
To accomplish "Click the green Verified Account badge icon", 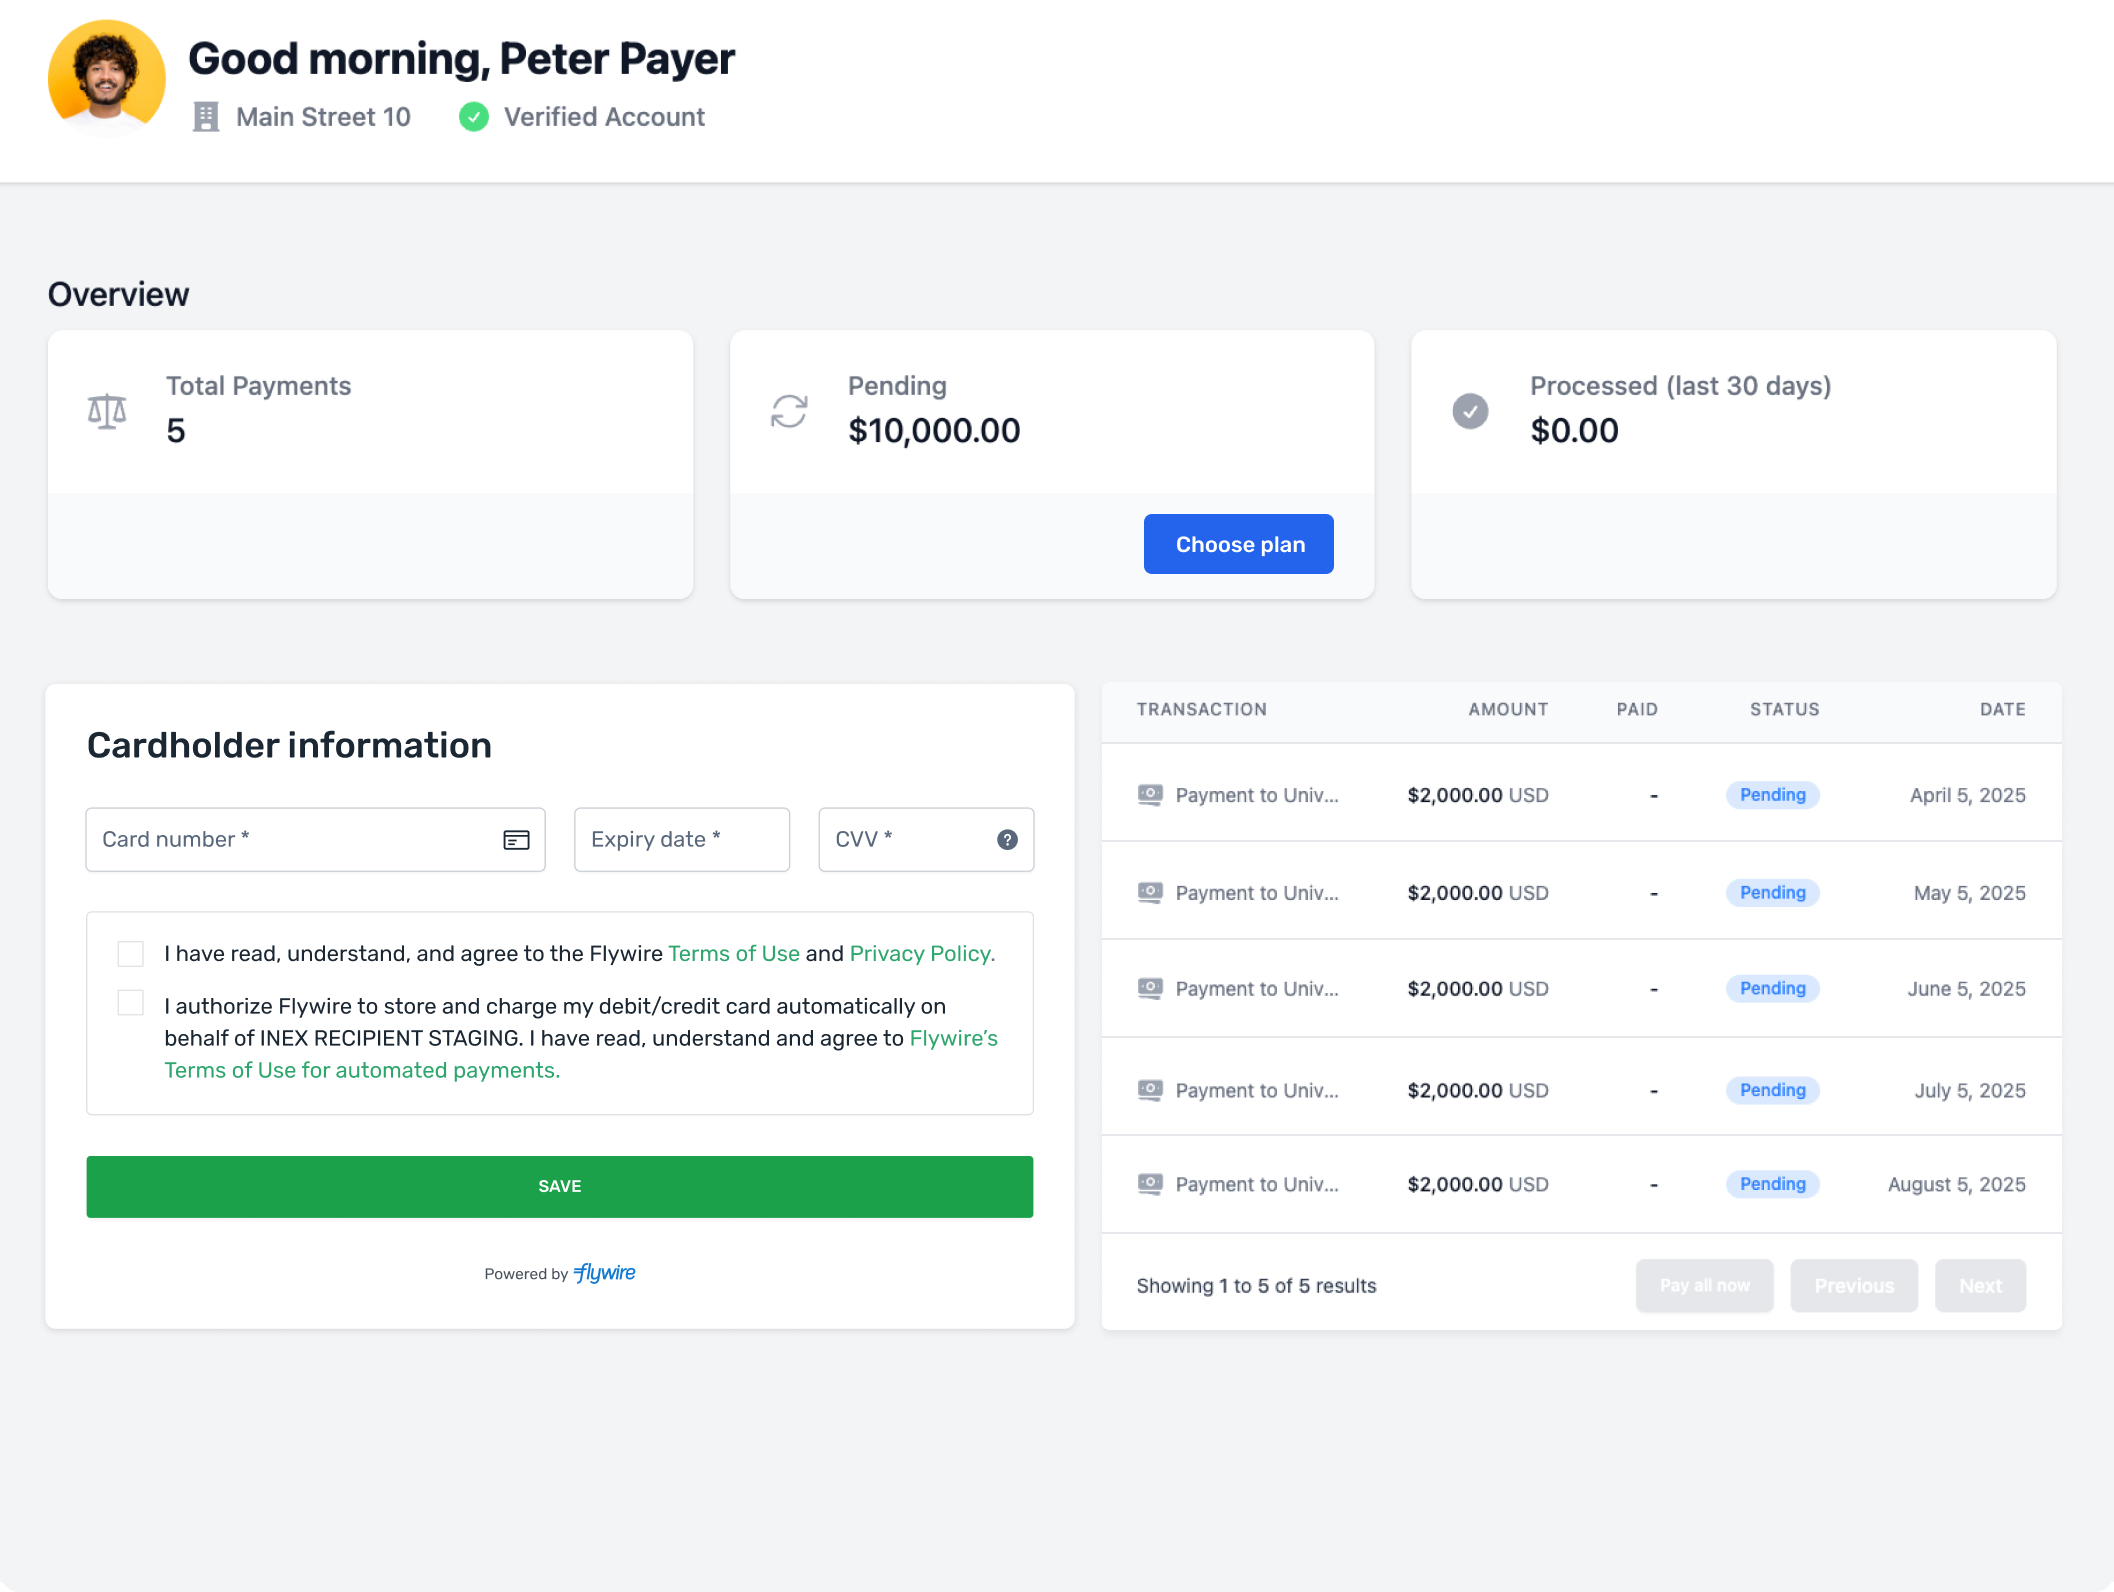I will tap(474, 117).
